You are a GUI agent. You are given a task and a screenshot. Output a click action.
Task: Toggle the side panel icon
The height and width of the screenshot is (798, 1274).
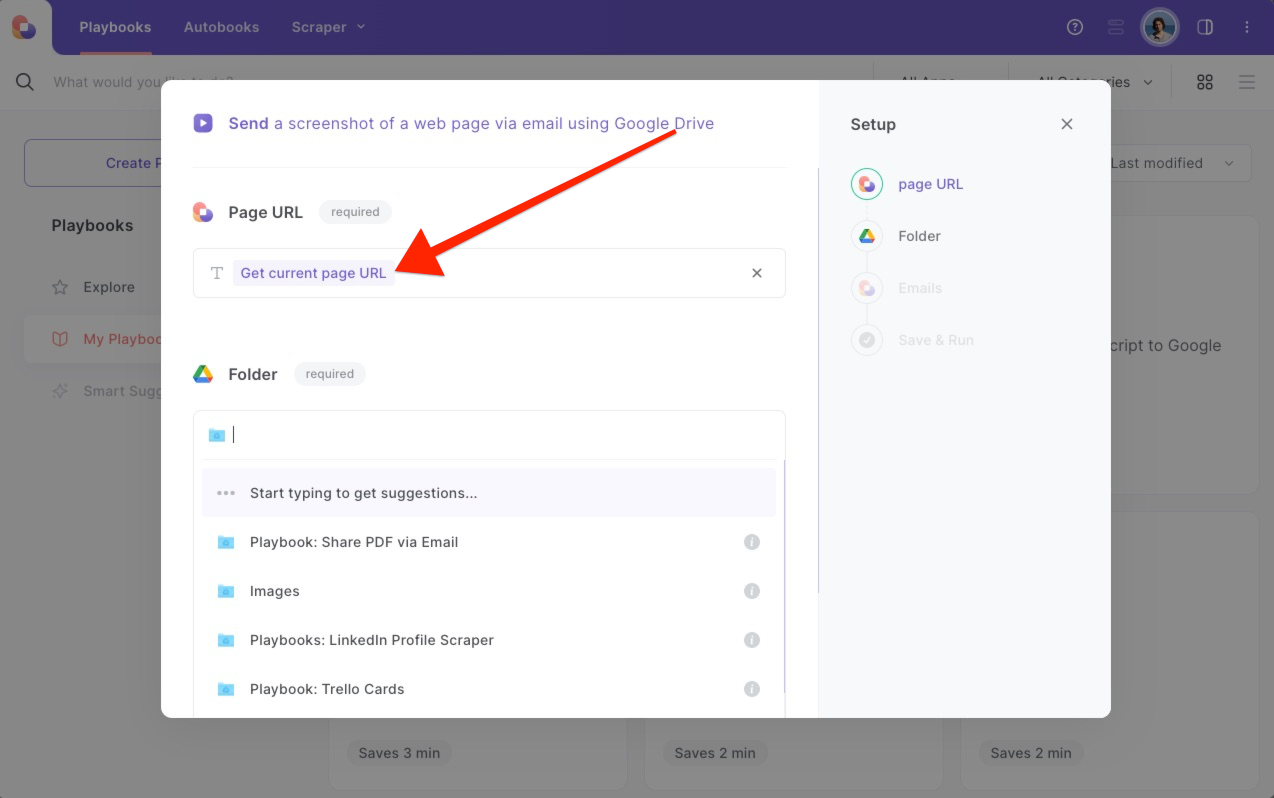point(1205,27)
